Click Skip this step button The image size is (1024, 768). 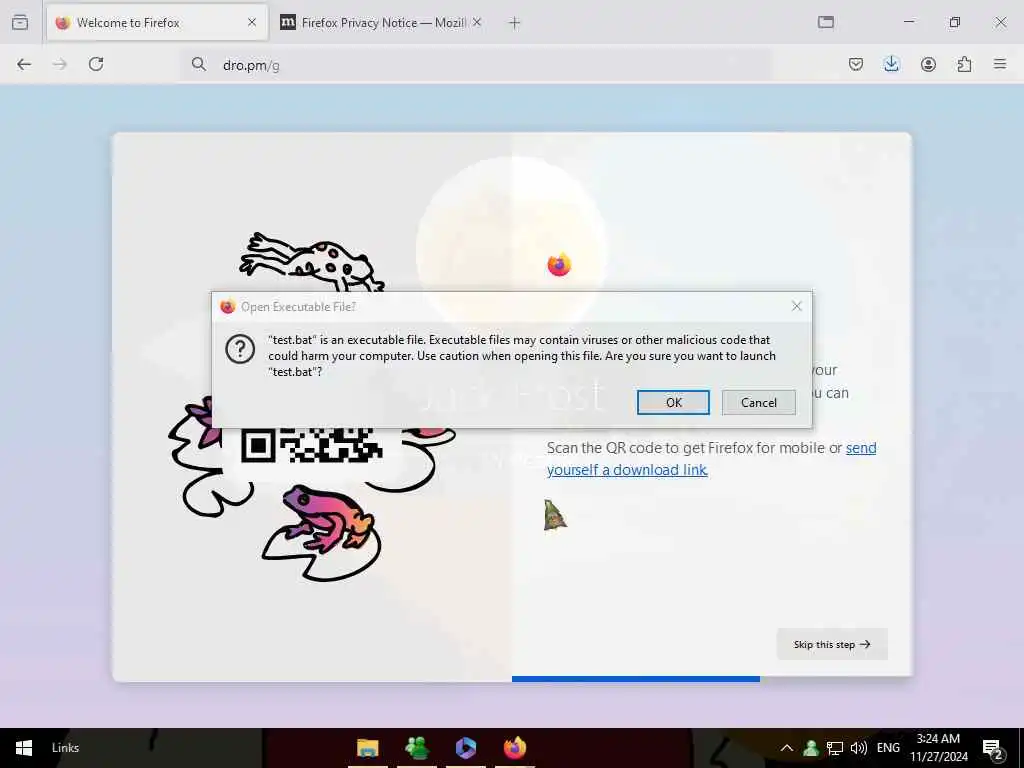[832, 644]
